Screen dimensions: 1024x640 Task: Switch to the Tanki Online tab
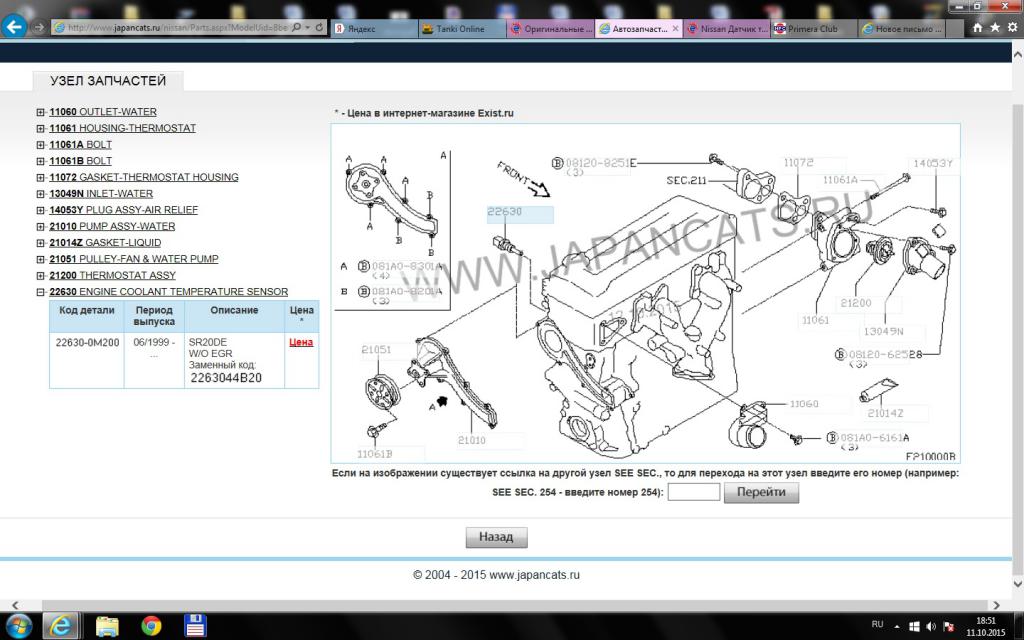tap(462, 29)
